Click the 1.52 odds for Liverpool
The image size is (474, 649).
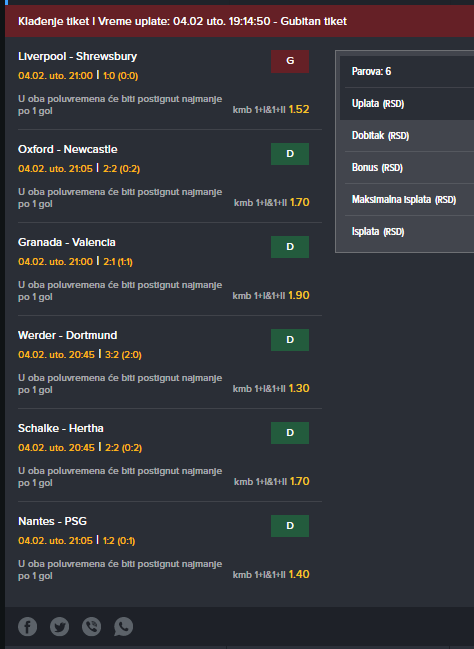pos(299,109)
